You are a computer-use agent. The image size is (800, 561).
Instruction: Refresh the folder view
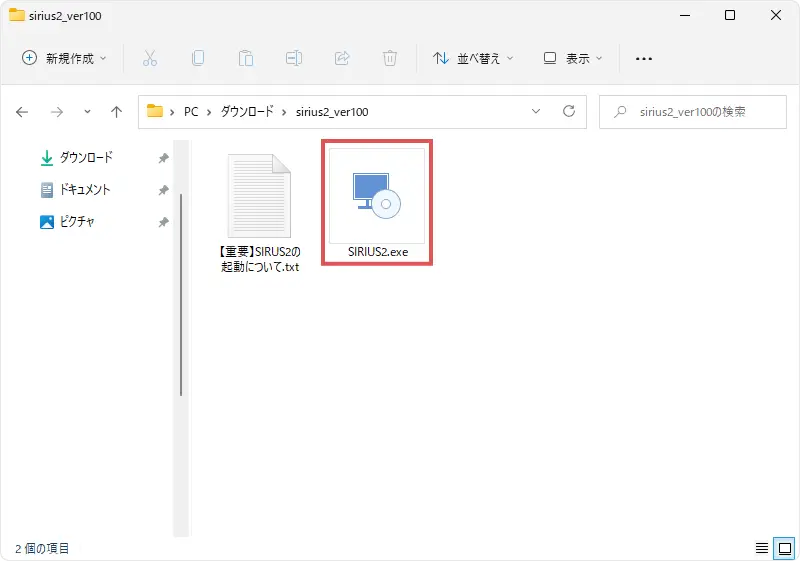coord(569,111)
